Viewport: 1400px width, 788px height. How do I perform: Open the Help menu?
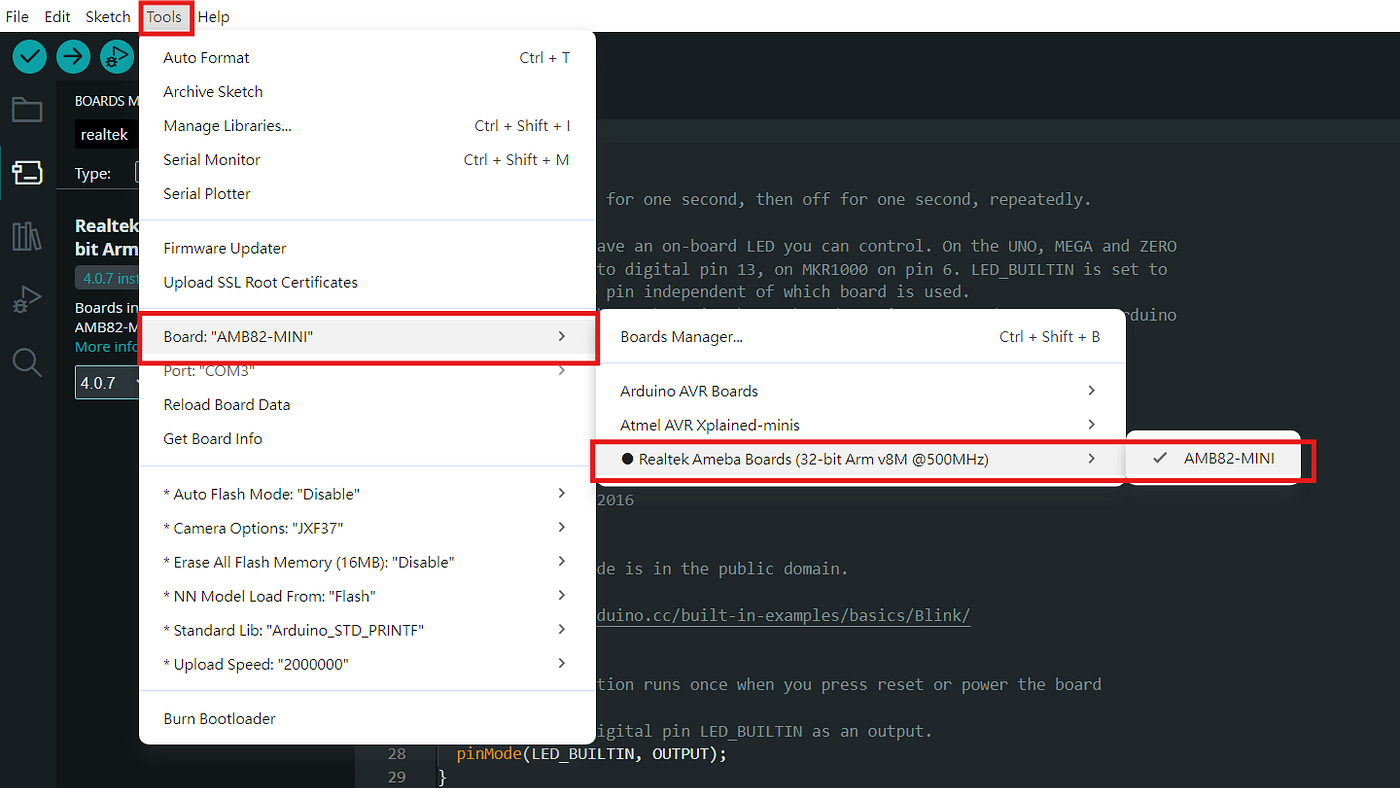(213, 16)
